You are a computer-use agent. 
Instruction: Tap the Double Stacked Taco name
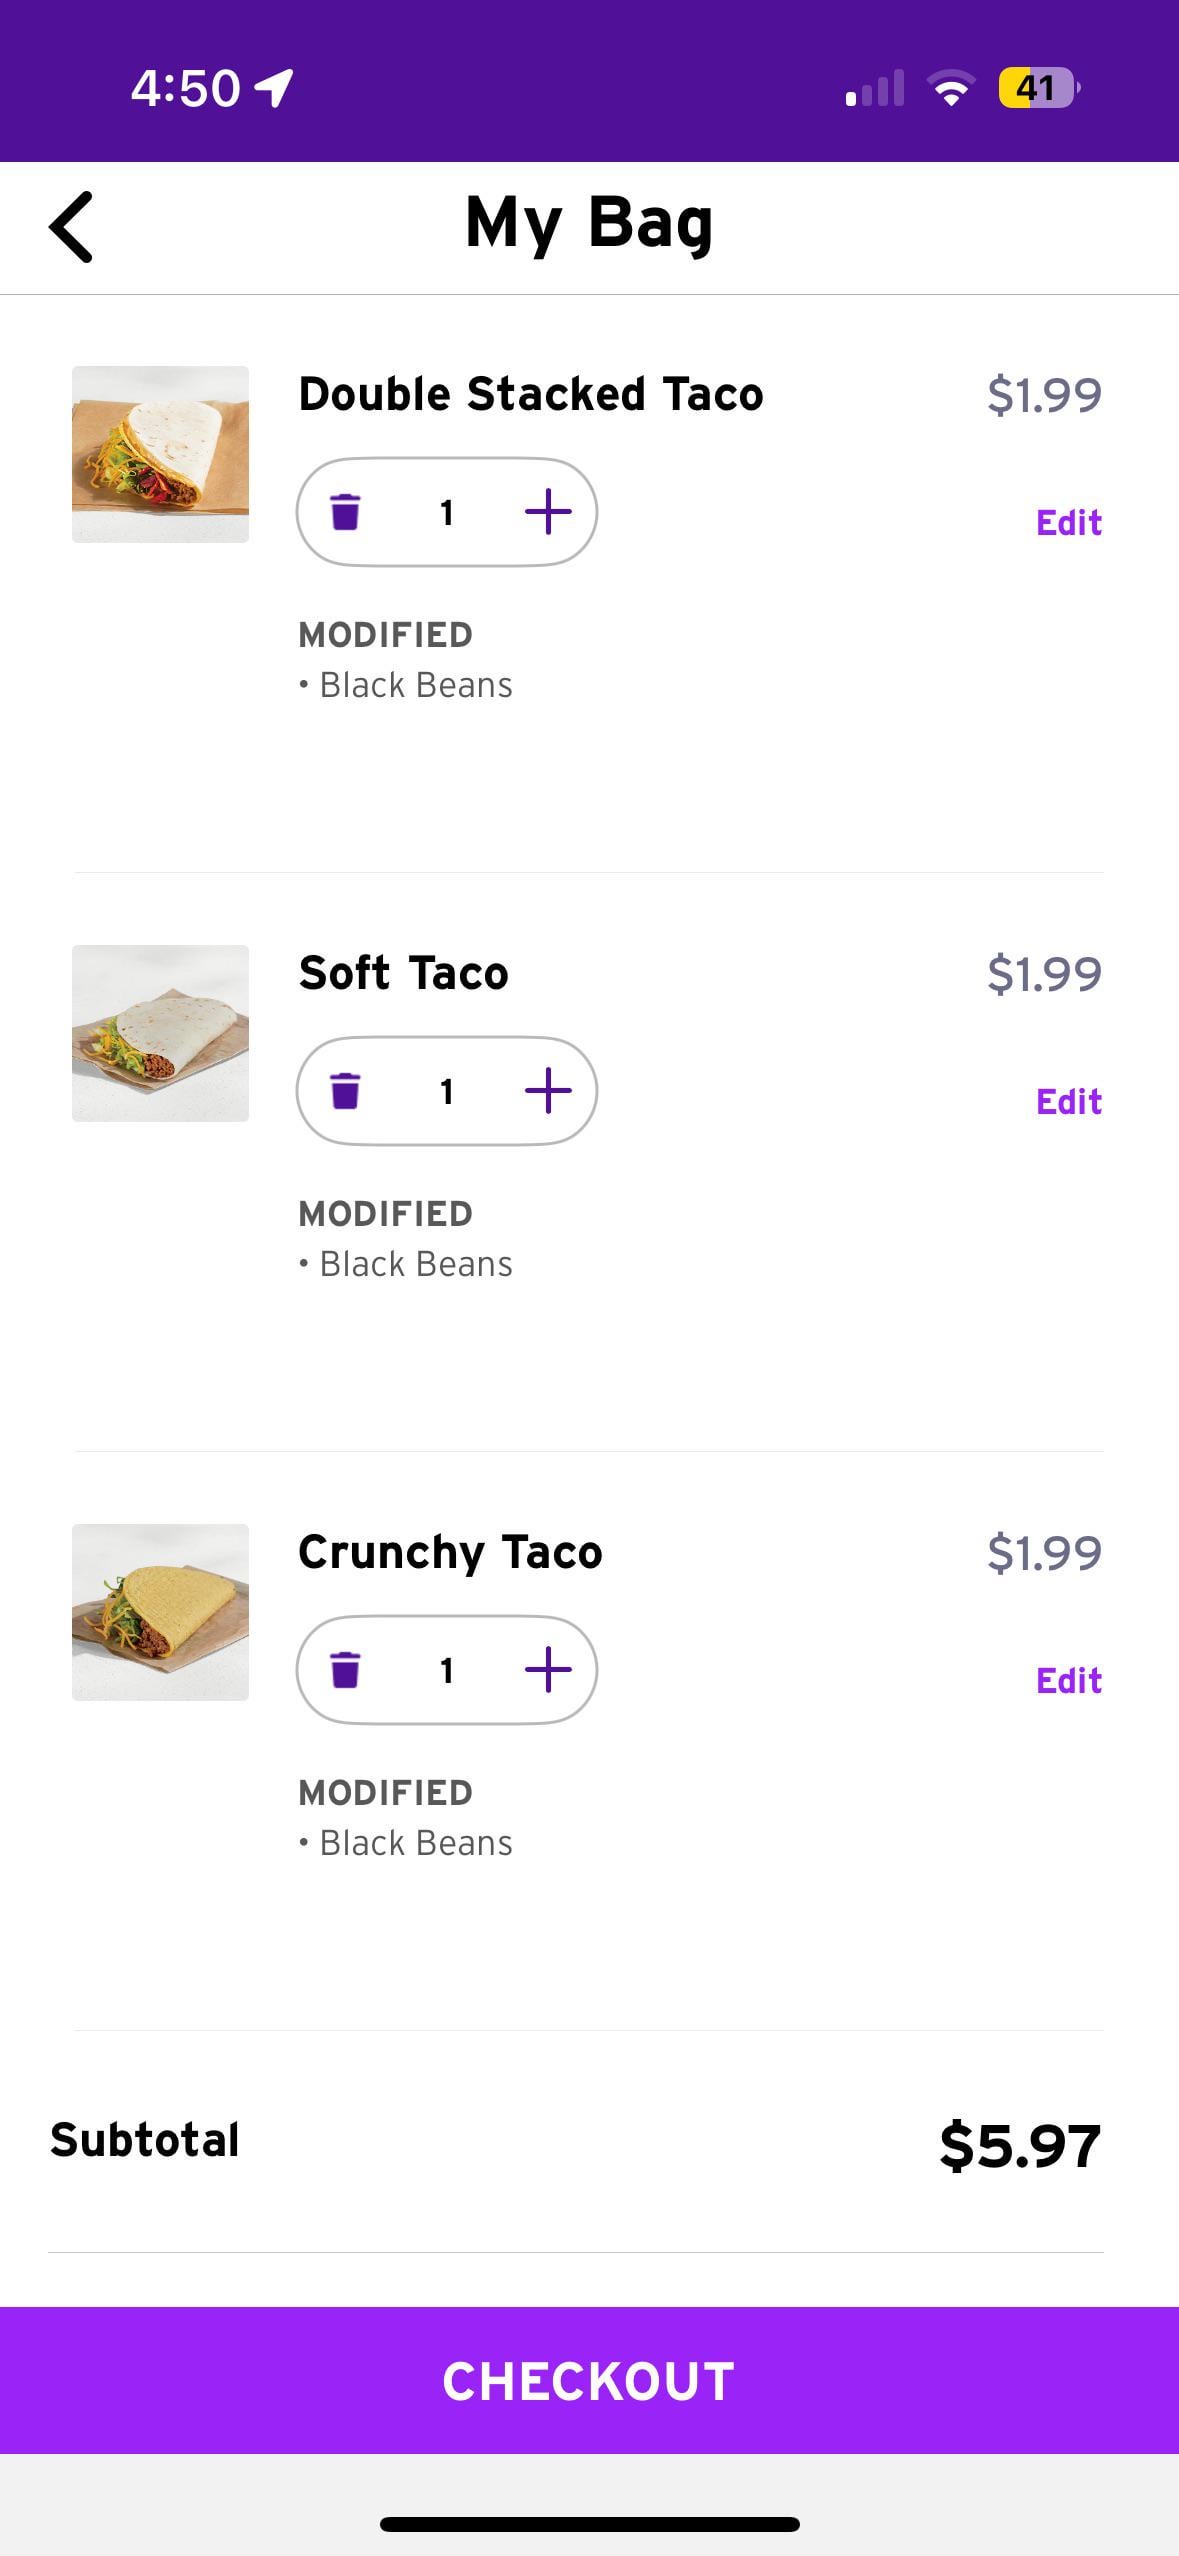pos(530,394)
